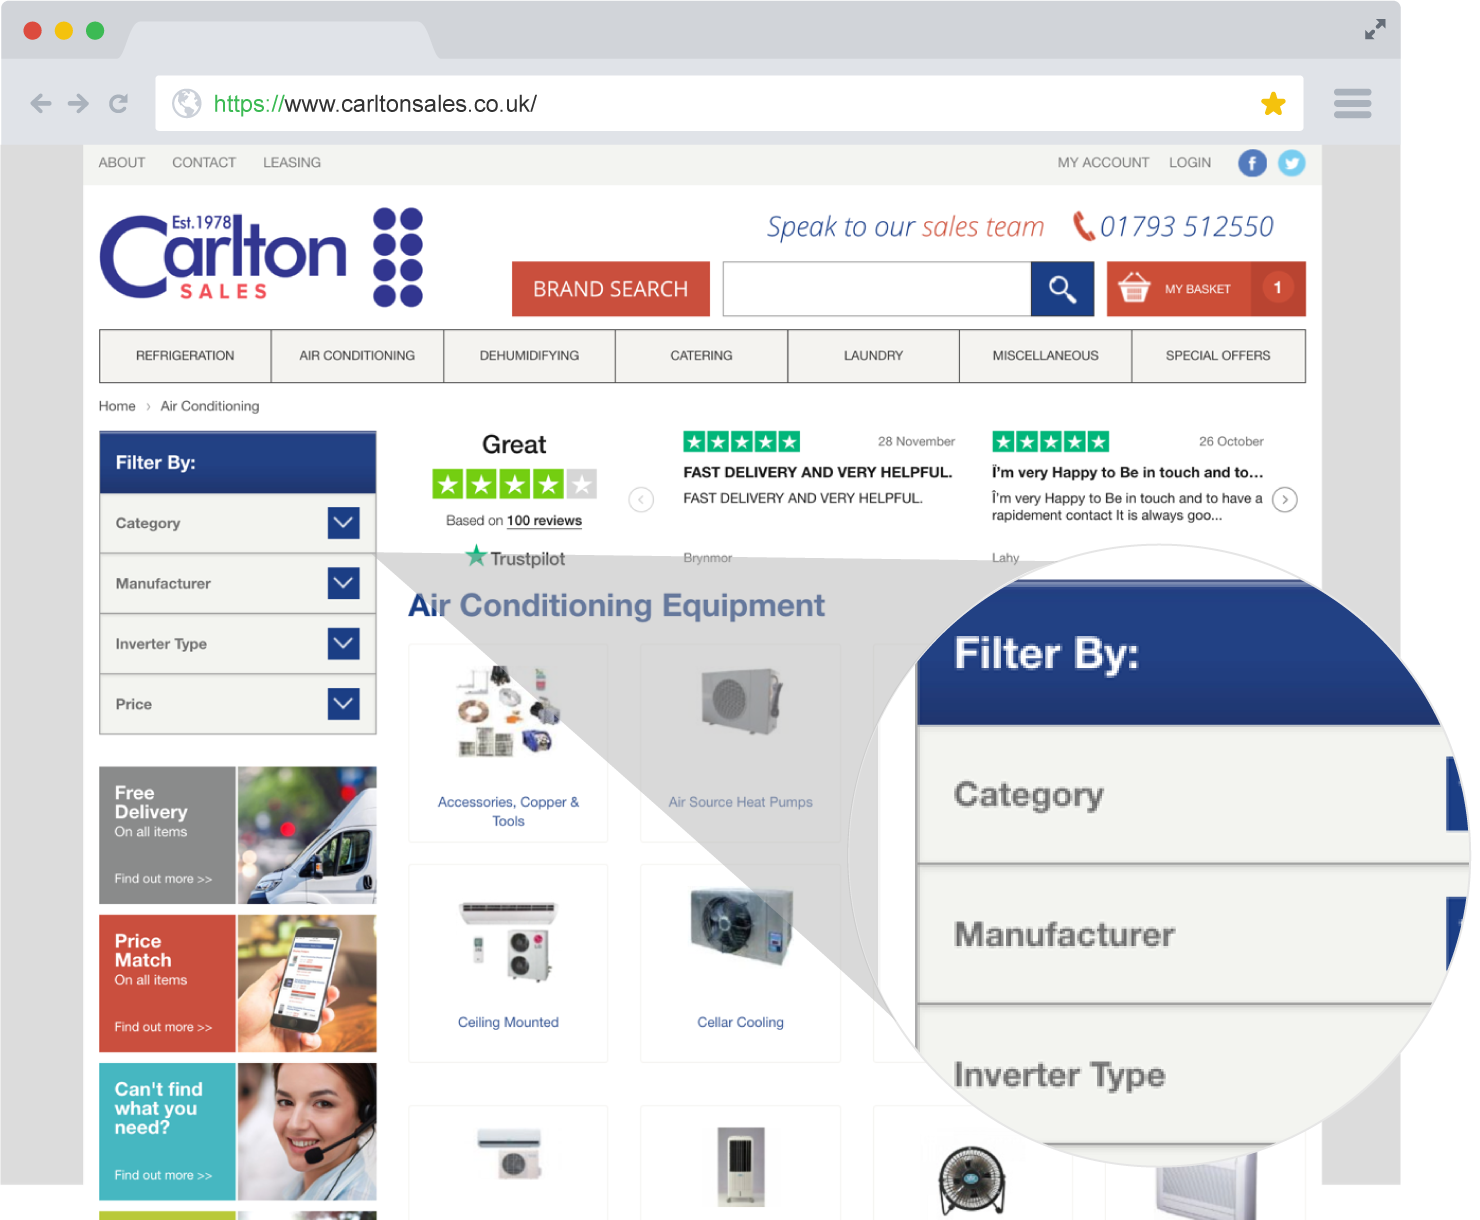This screenshot has width=1480, height=1220.
Task: Reload the page with the refresh icon
Action: 118,103
